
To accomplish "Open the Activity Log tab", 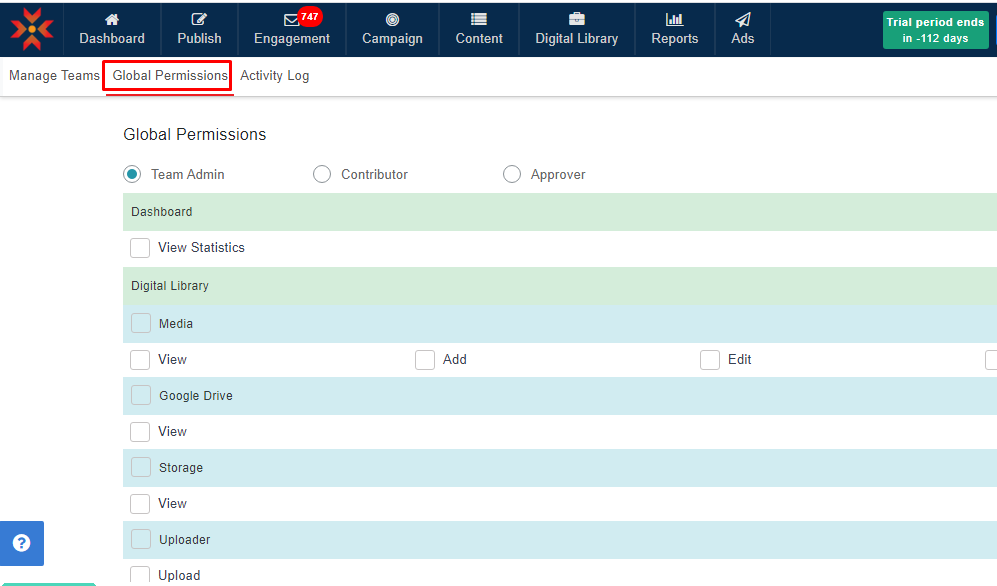I will tap(274, 76).
